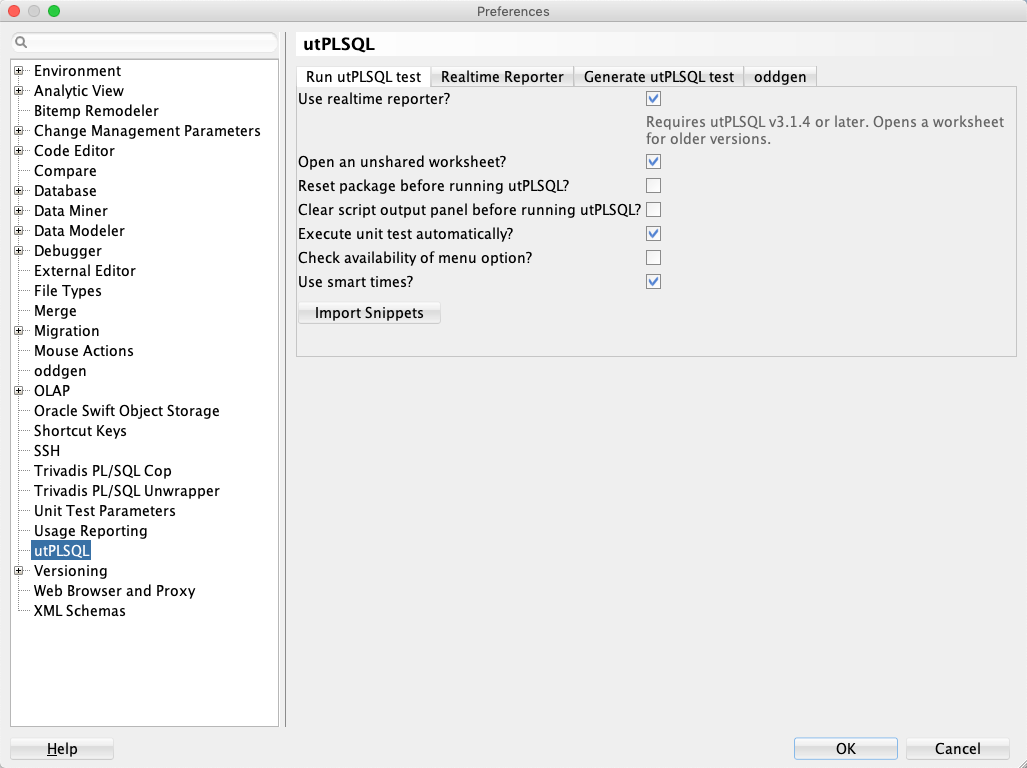Click into the preferences search field
1027x768 pixels.
[150, 43]
